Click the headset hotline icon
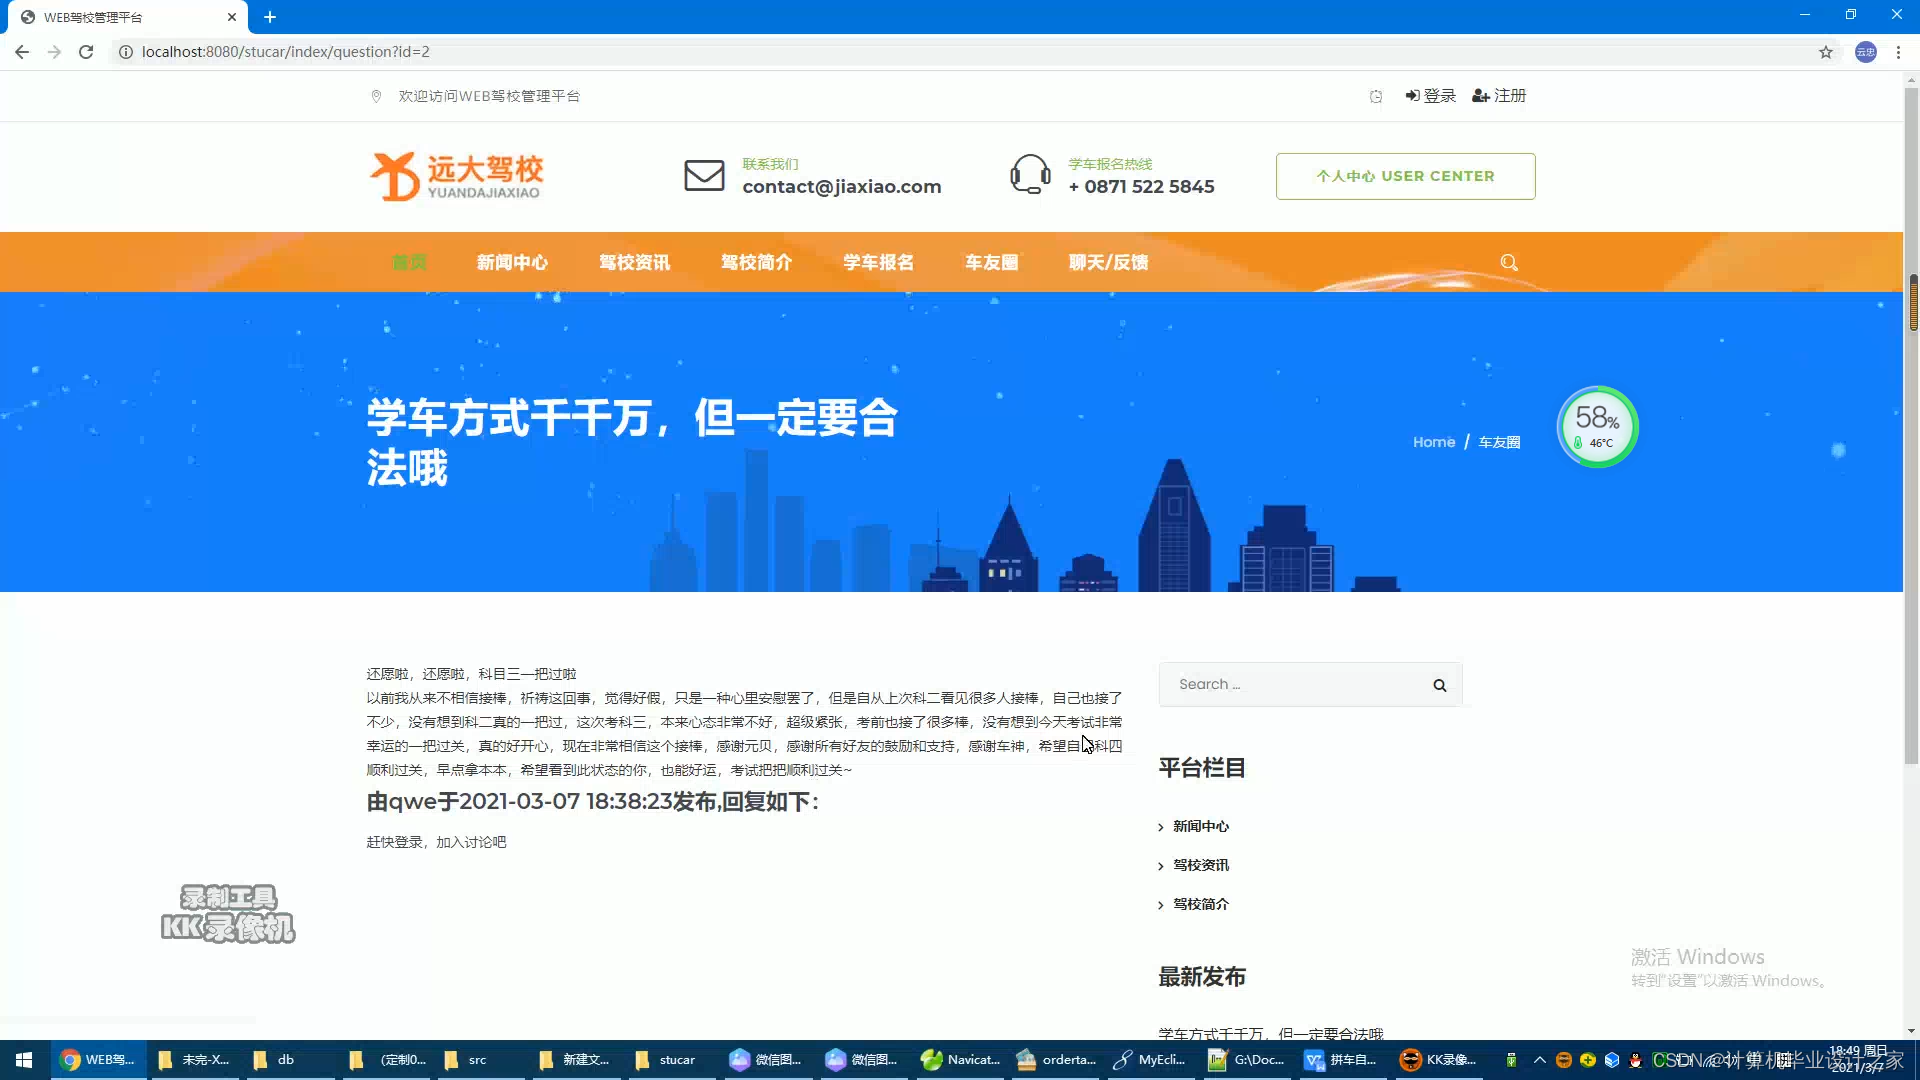Image resolution: width=1920 pixels, height=1080 pixels. click(1030, 174)
